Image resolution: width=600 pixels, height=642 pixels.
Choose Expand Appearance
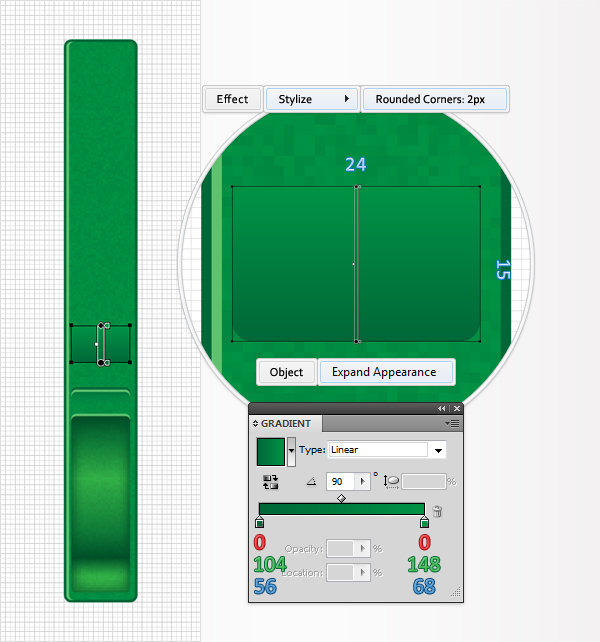(x=386, y=372)
